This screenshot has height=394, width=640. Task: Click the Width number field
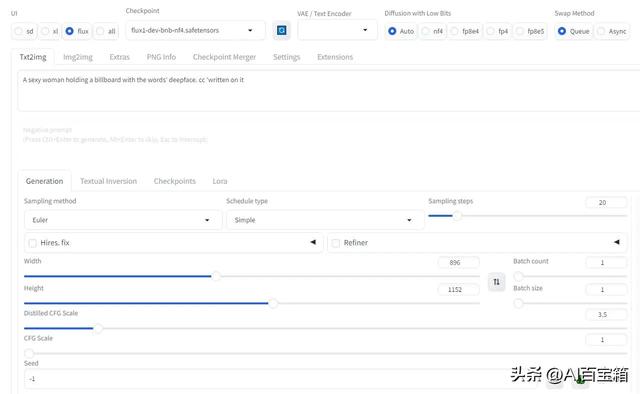click(458, 263)
